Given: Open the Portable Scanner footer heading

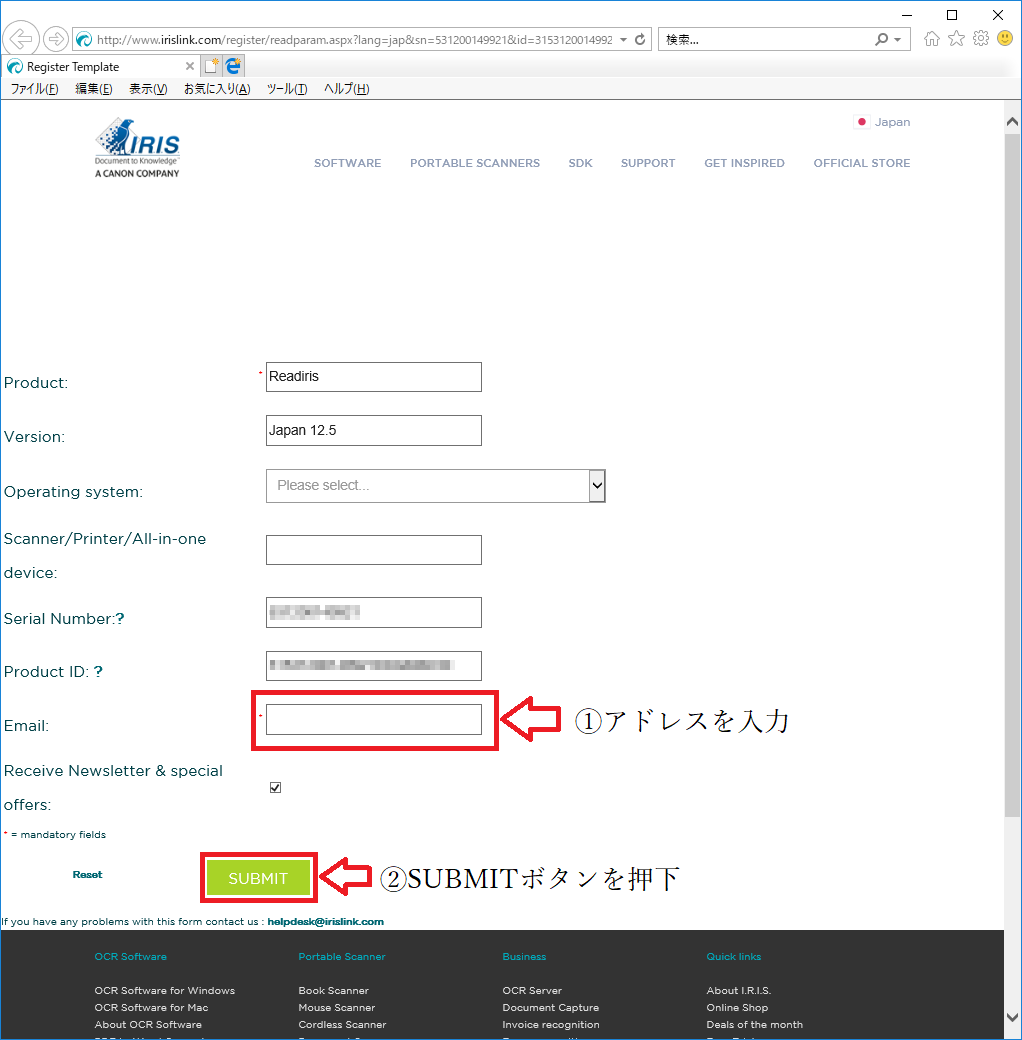Looking at the screenshot, I should coord(342,956).
